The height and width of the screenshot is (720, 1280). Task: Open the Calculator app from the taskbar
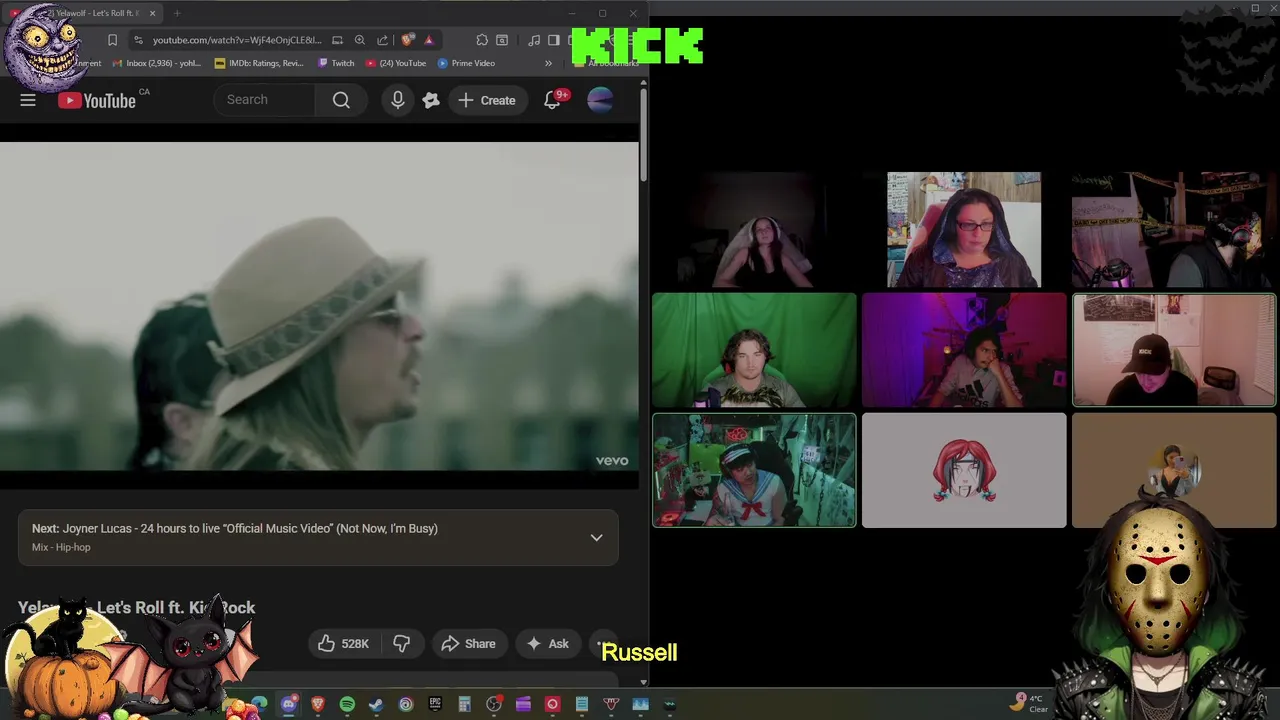tap(464, 704)
